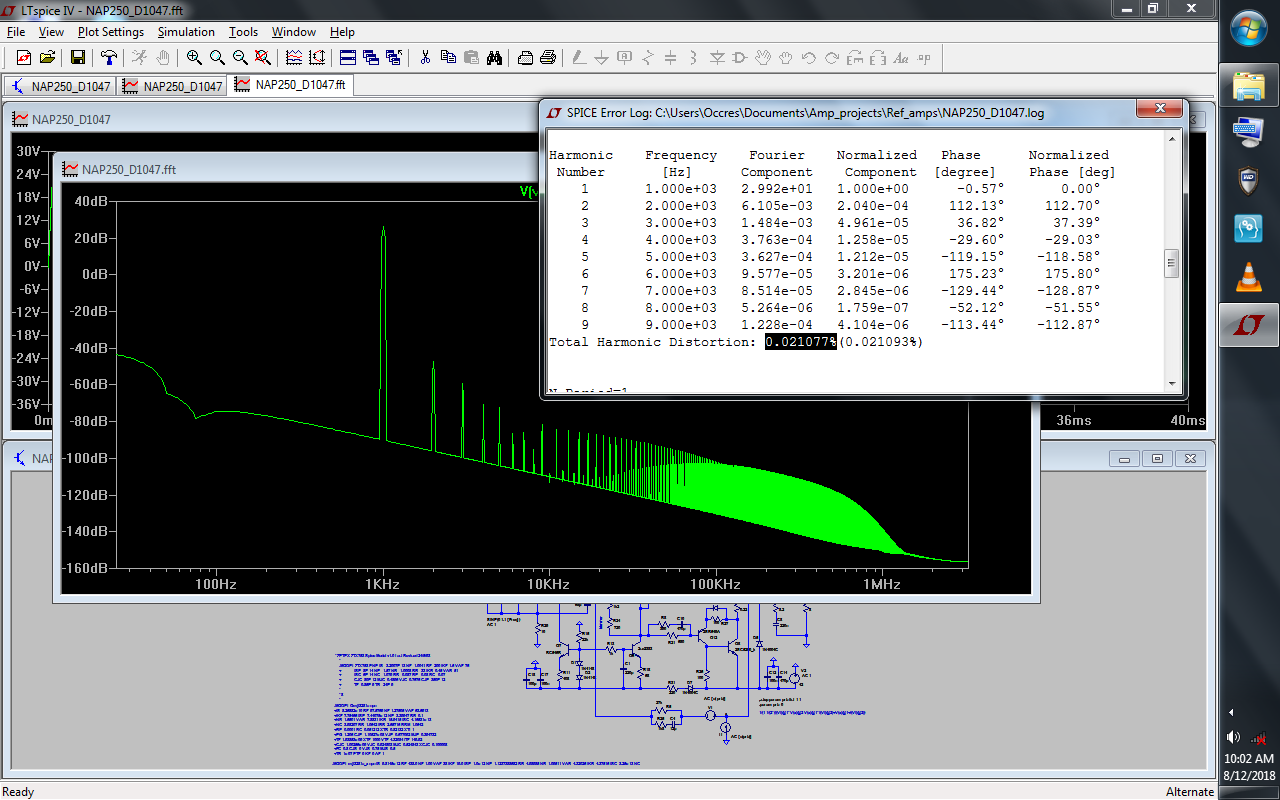1280x800 pixels.
Task: Click the Close all windows icon
Action: 394,57
